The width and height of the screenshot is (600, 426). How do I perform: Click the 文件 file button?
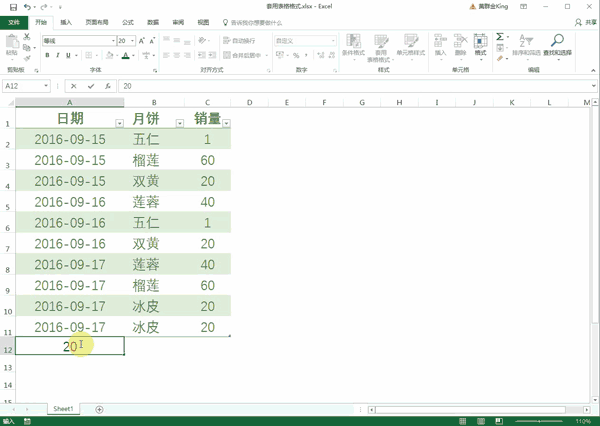(x=14, y=20)
